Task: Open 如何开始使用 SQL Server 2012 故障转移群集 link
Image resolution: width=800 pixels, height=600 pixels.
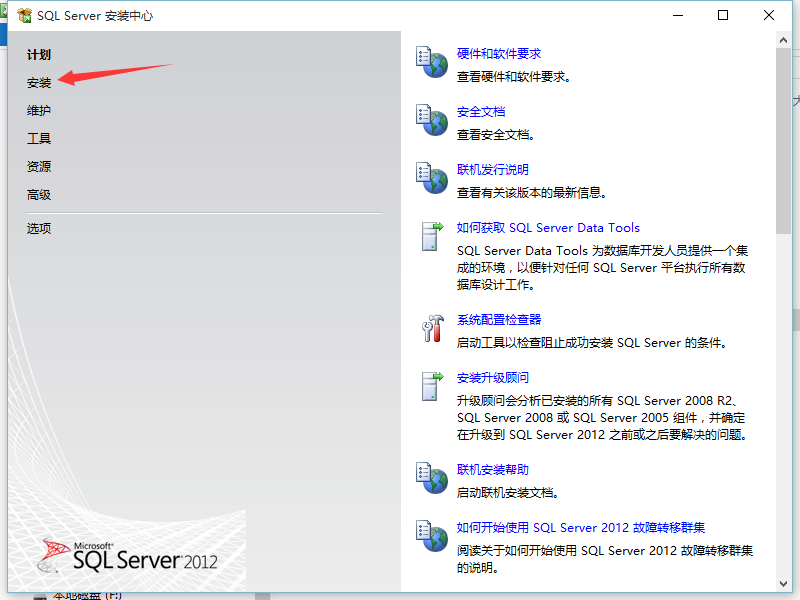Action: click(x=581, y=528)
